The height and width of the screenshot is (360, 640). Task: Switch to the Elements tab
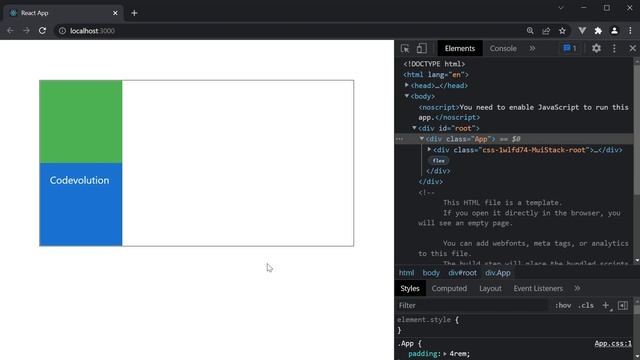pos(460,49)
